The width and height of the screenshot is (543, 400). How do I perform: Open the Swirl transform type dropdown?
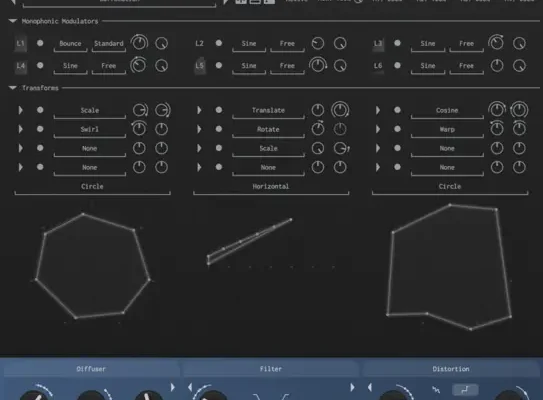[90, 130]
